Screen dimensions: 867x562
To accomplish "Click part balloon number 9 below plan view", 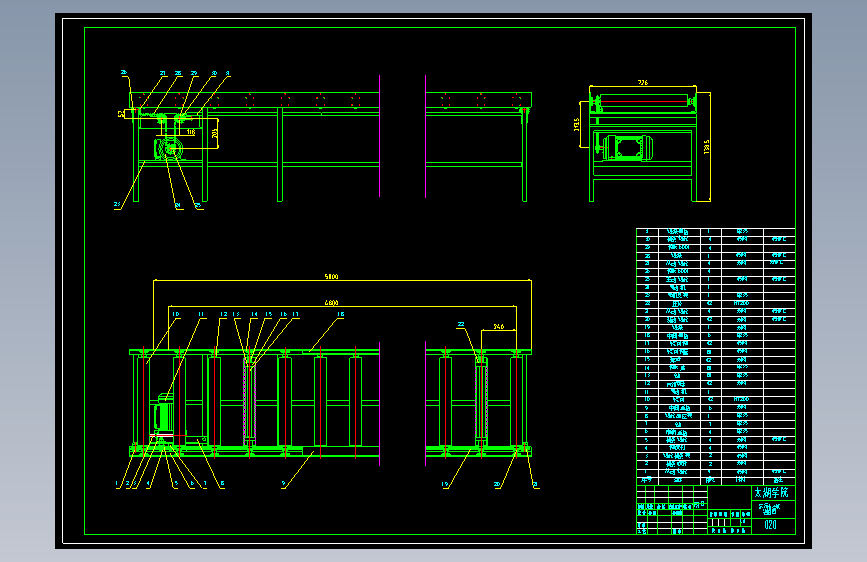I will [284, 484].
